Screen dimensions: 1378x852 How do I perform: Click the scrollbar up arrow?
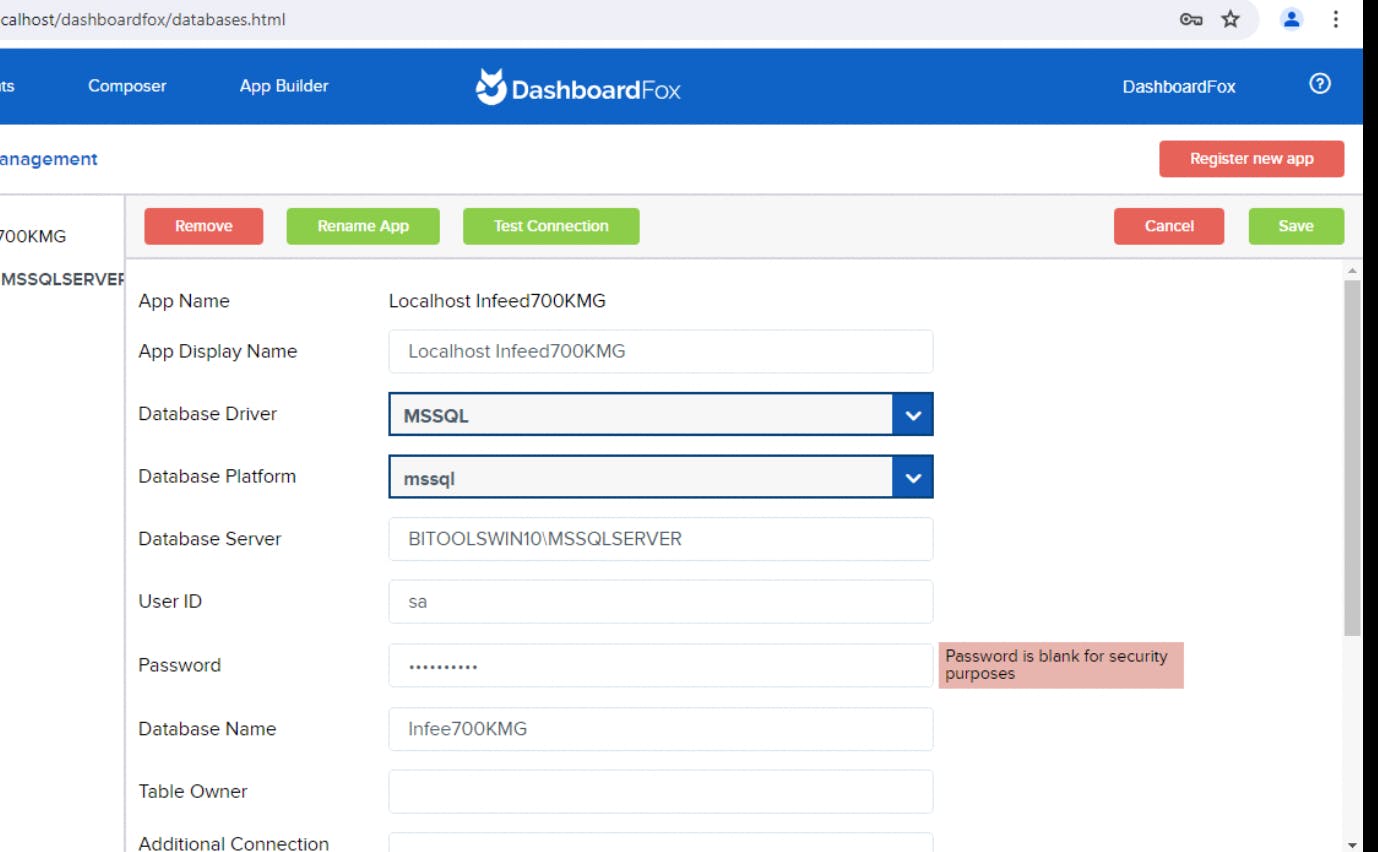[1352, 271]
